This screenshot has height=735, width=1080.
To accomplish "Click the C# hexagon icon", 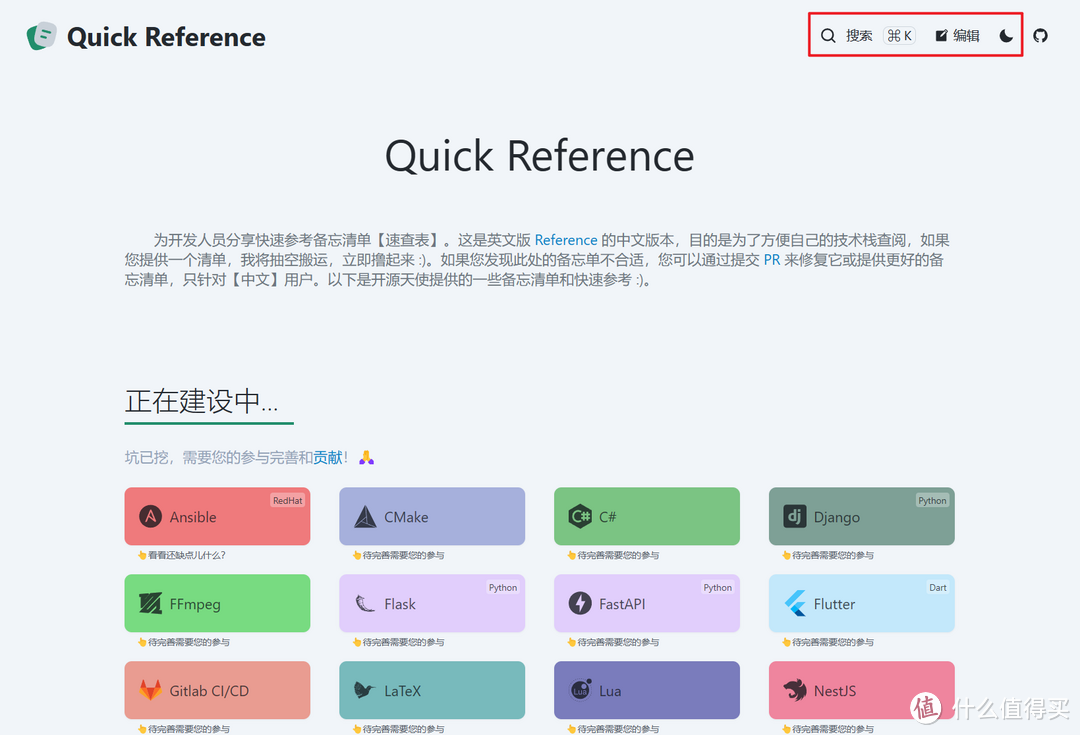I will 580,516.
